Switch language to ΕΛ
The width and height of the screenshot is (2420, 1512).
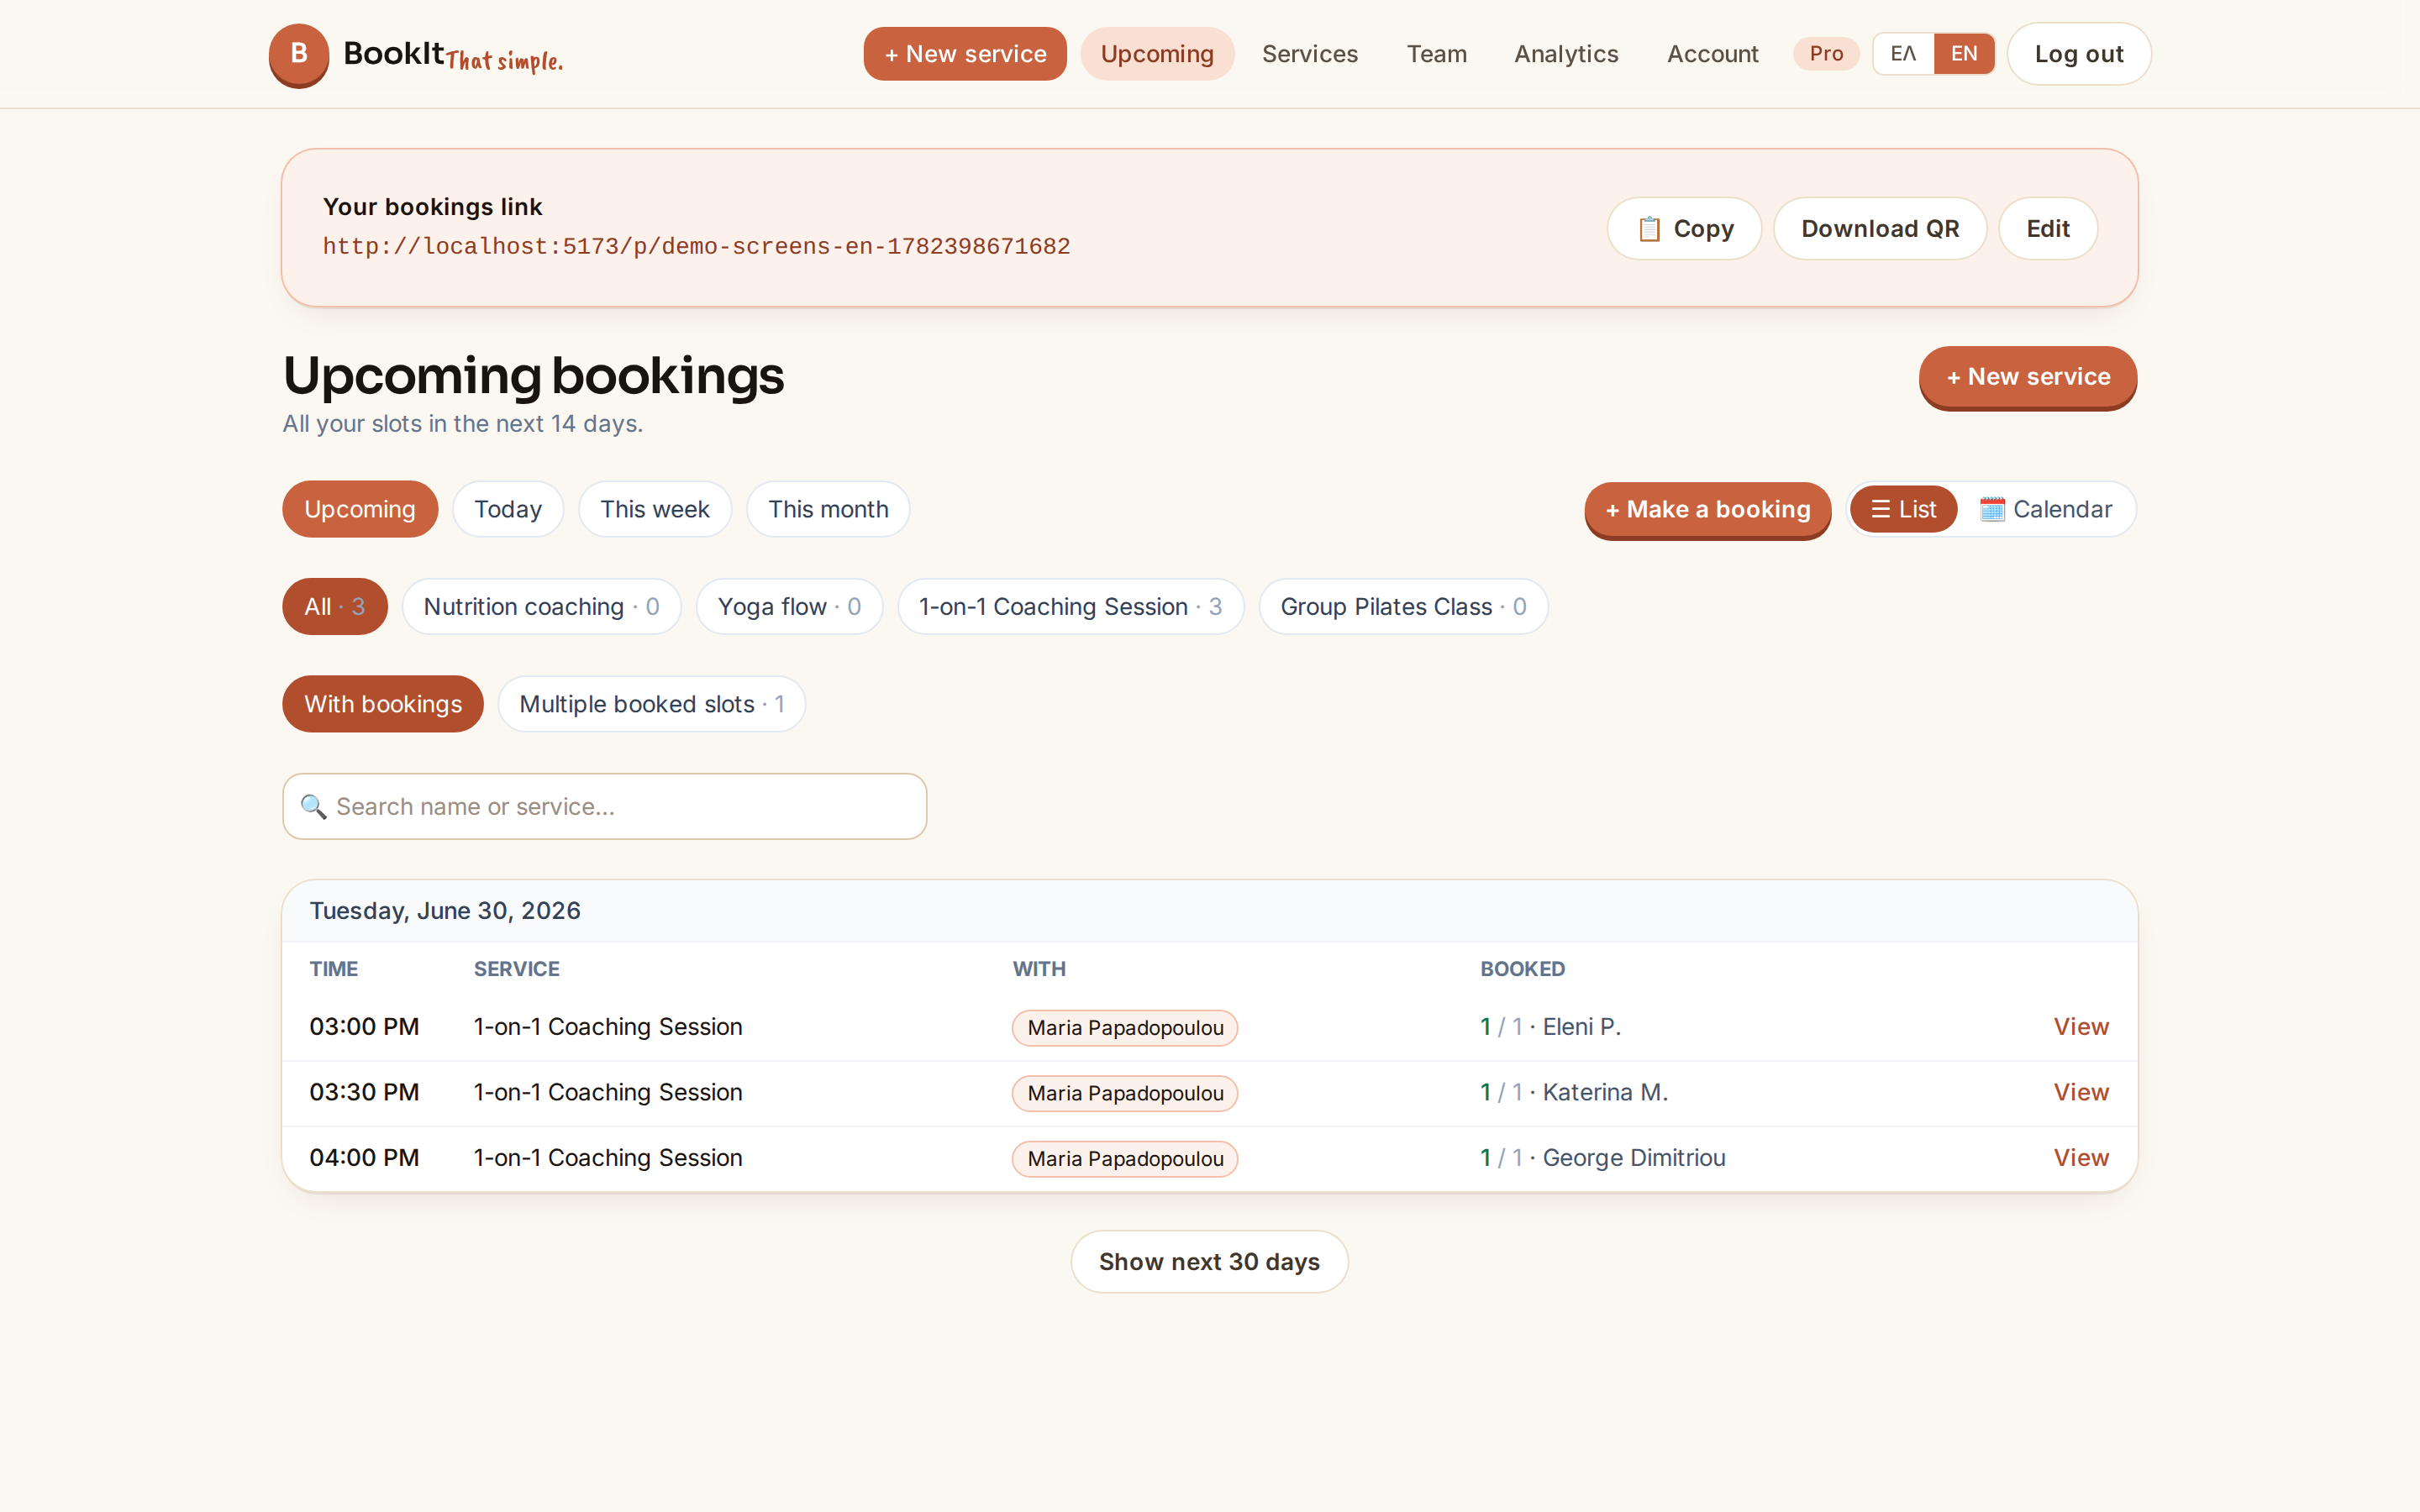[1903, 54]
